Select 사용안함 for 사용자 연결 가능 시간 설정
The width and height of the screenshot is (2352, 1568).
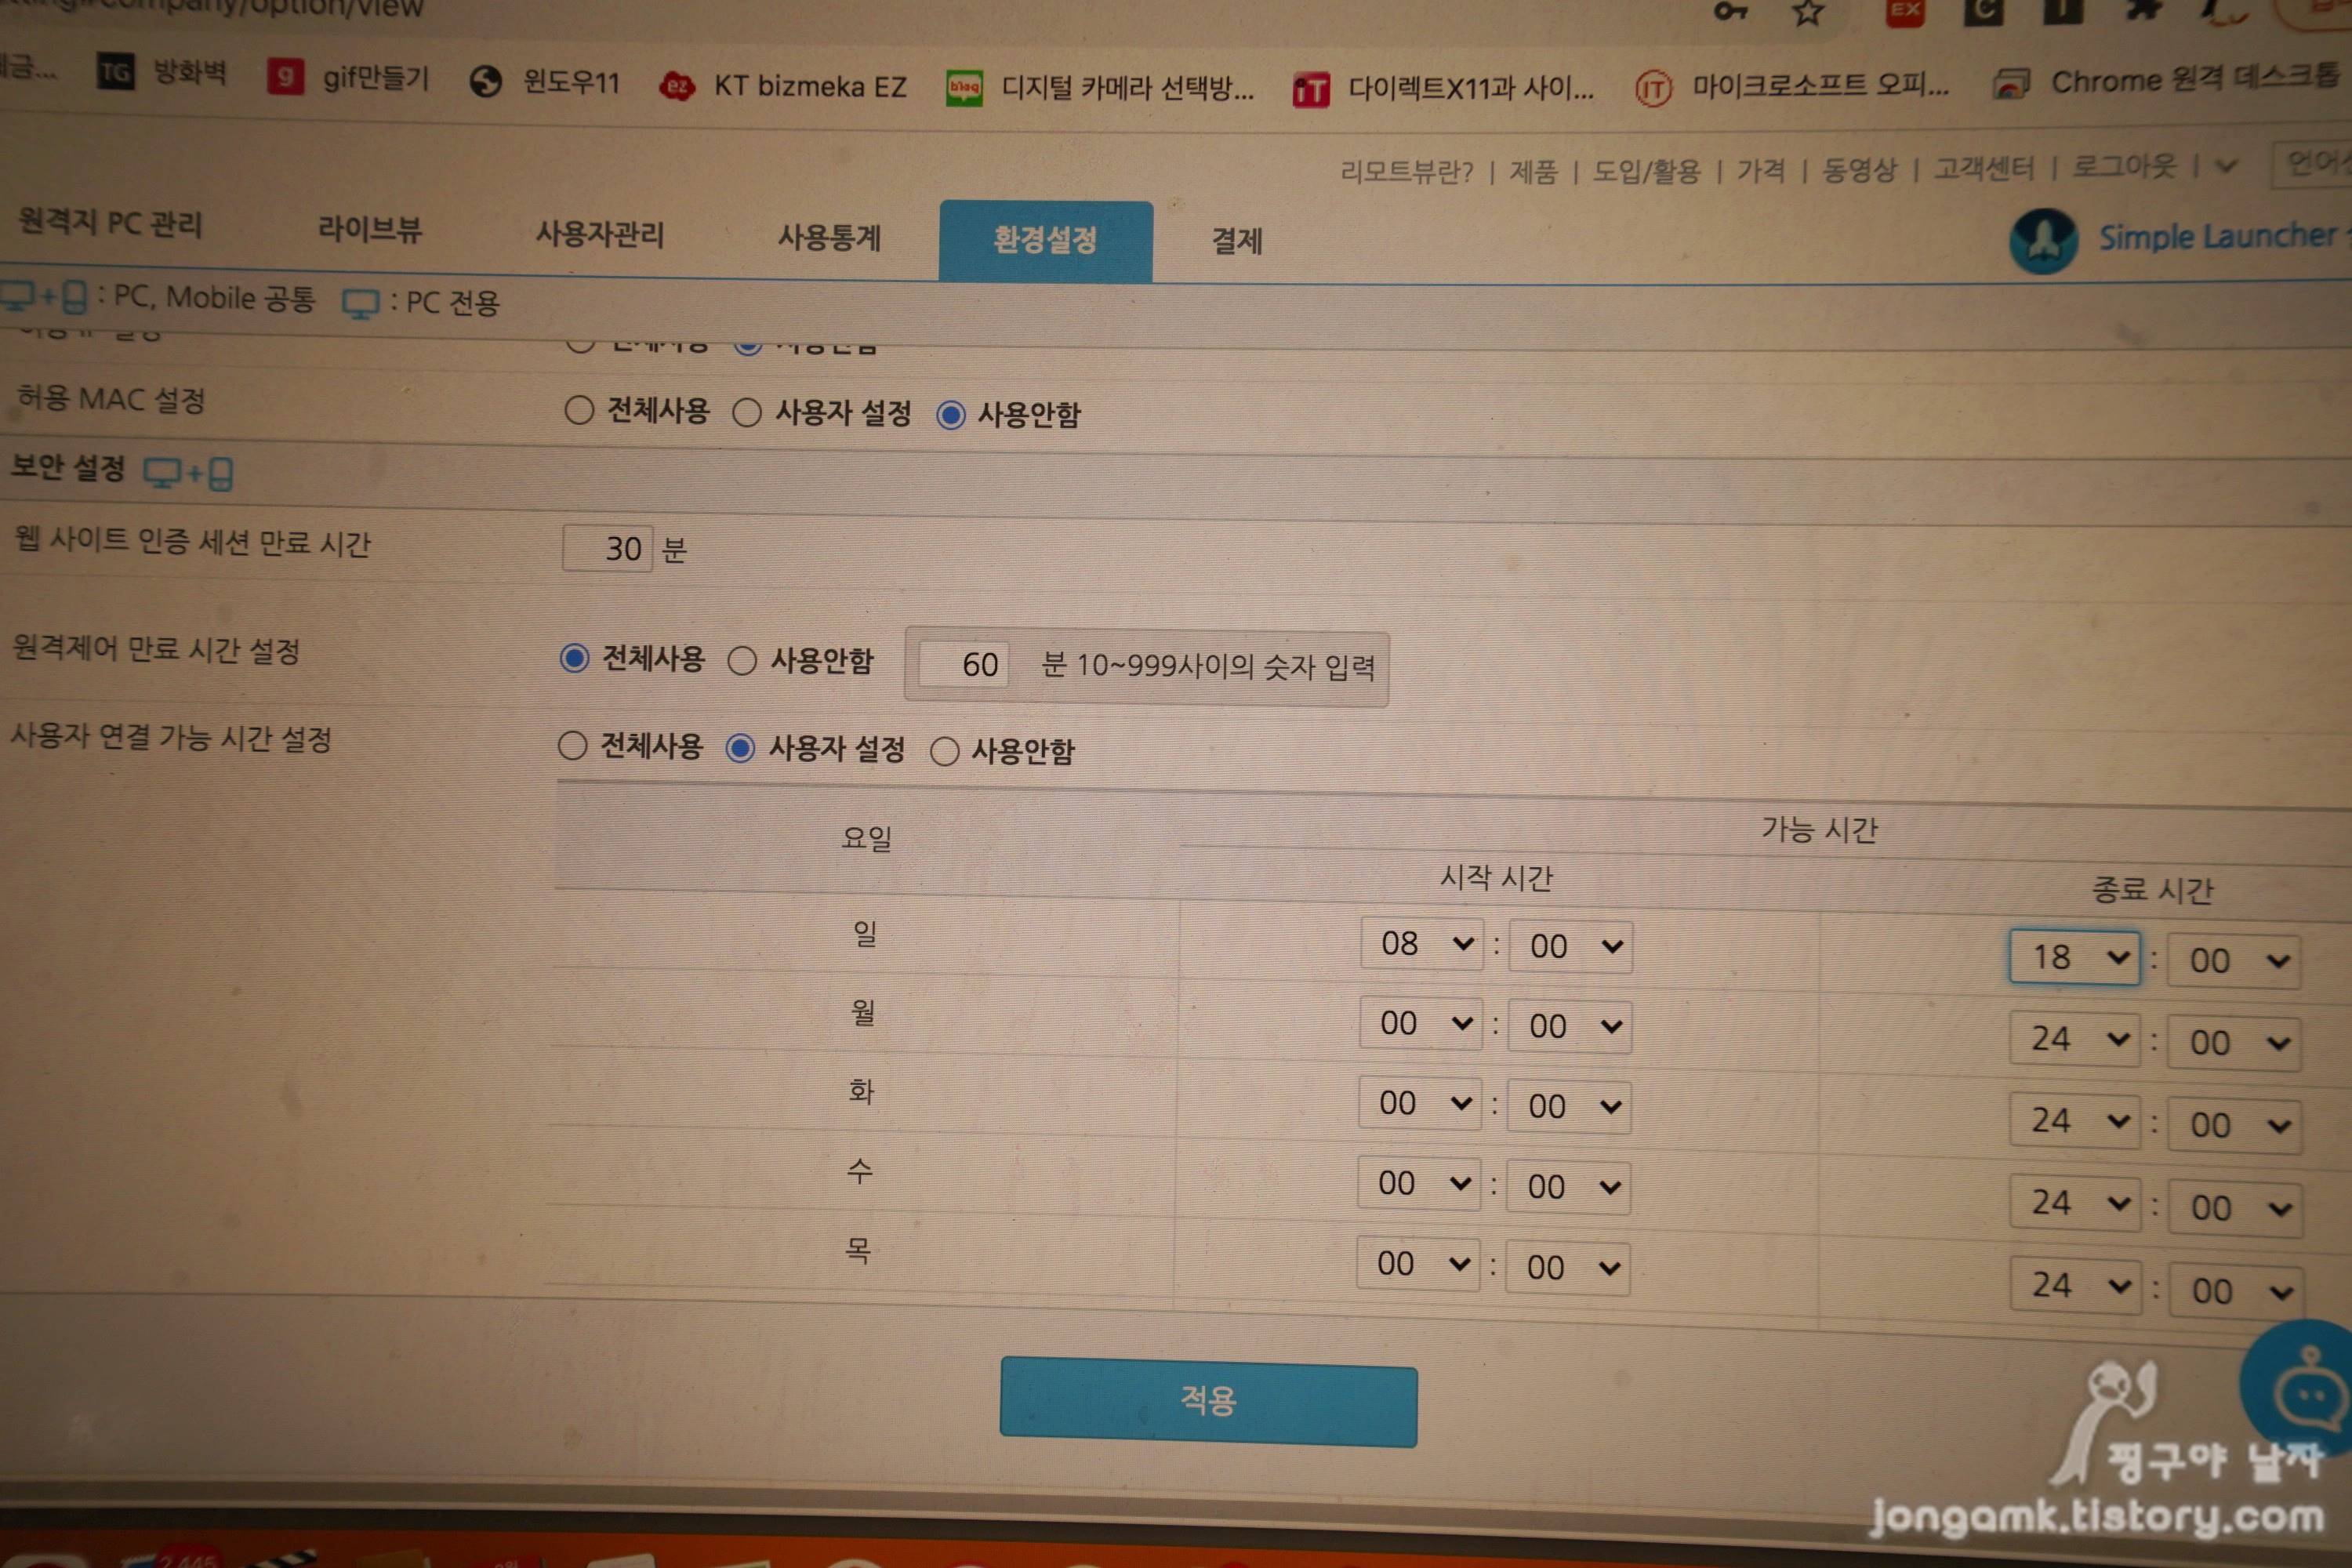[945, 751]
